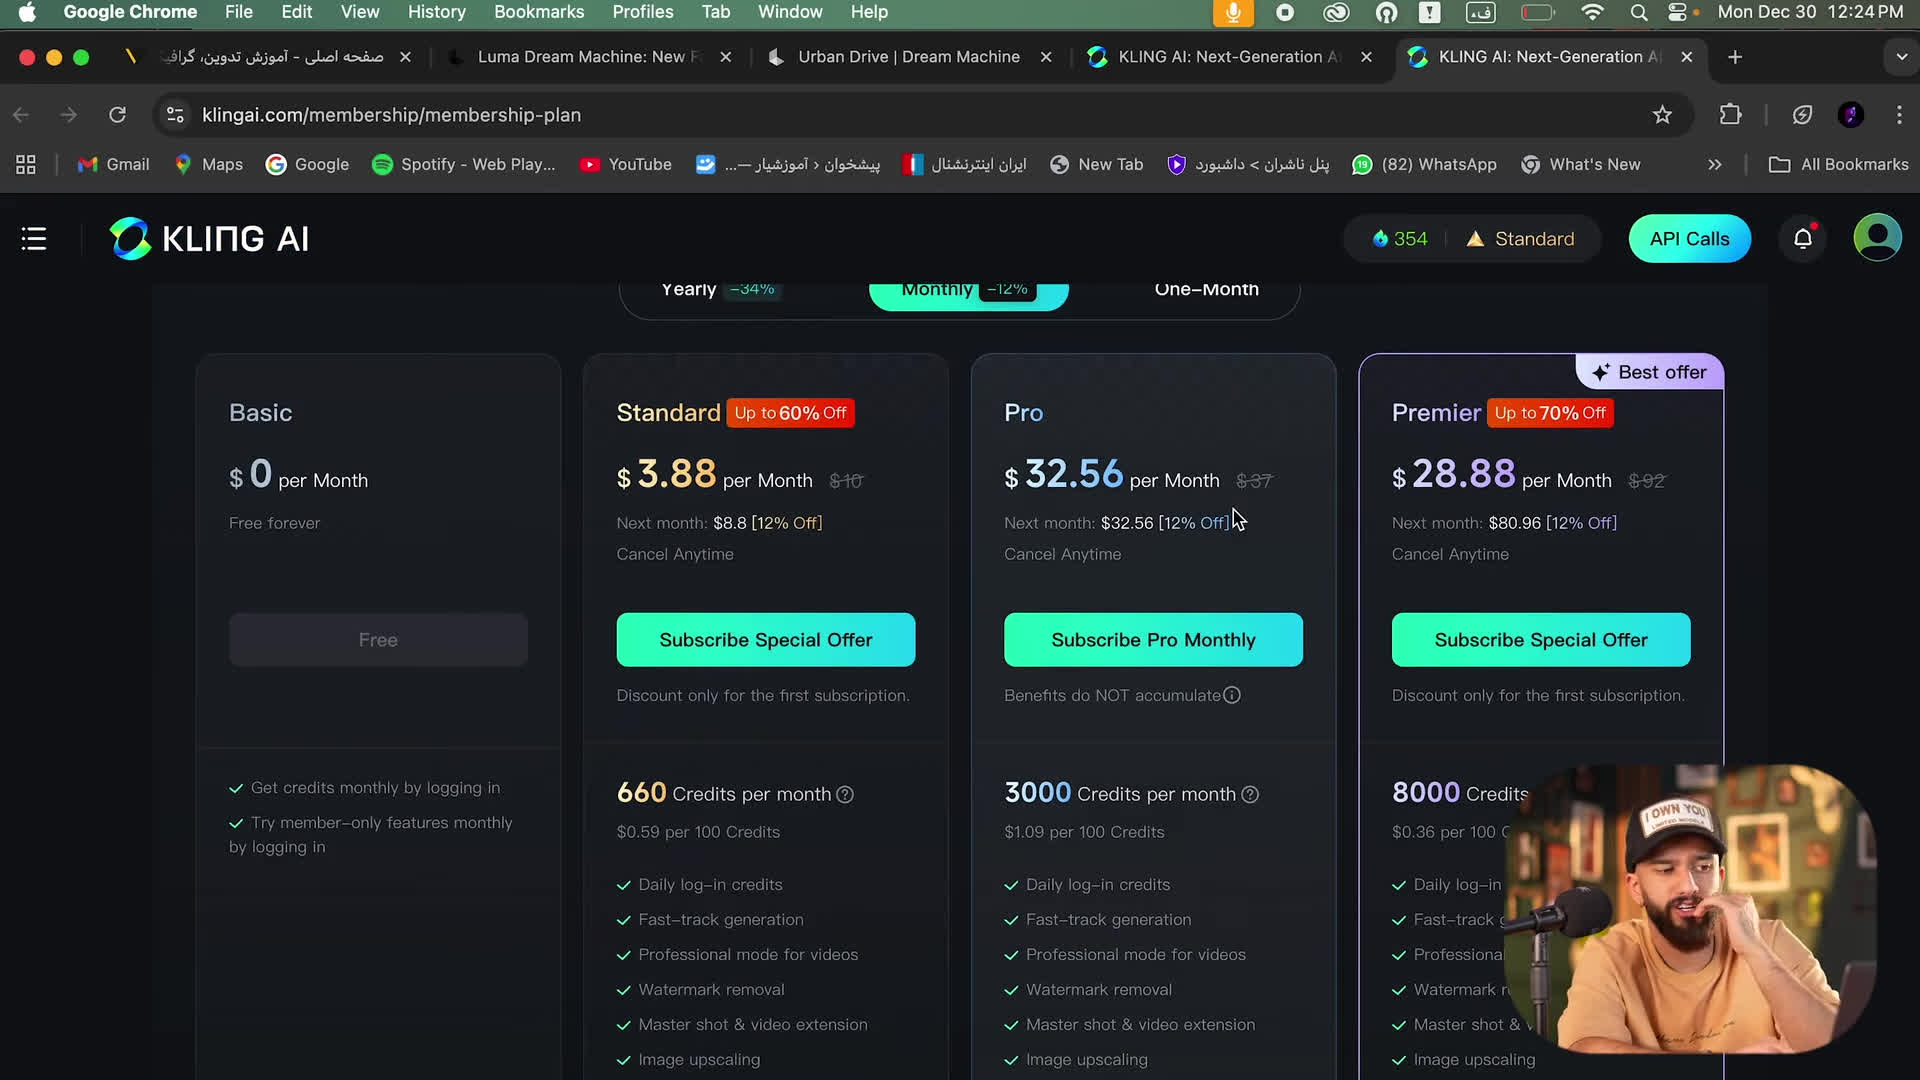The width and height of the screenshot is (1920, 1080).
Task: Open the notifications bell
Action: coord(1803,239)
